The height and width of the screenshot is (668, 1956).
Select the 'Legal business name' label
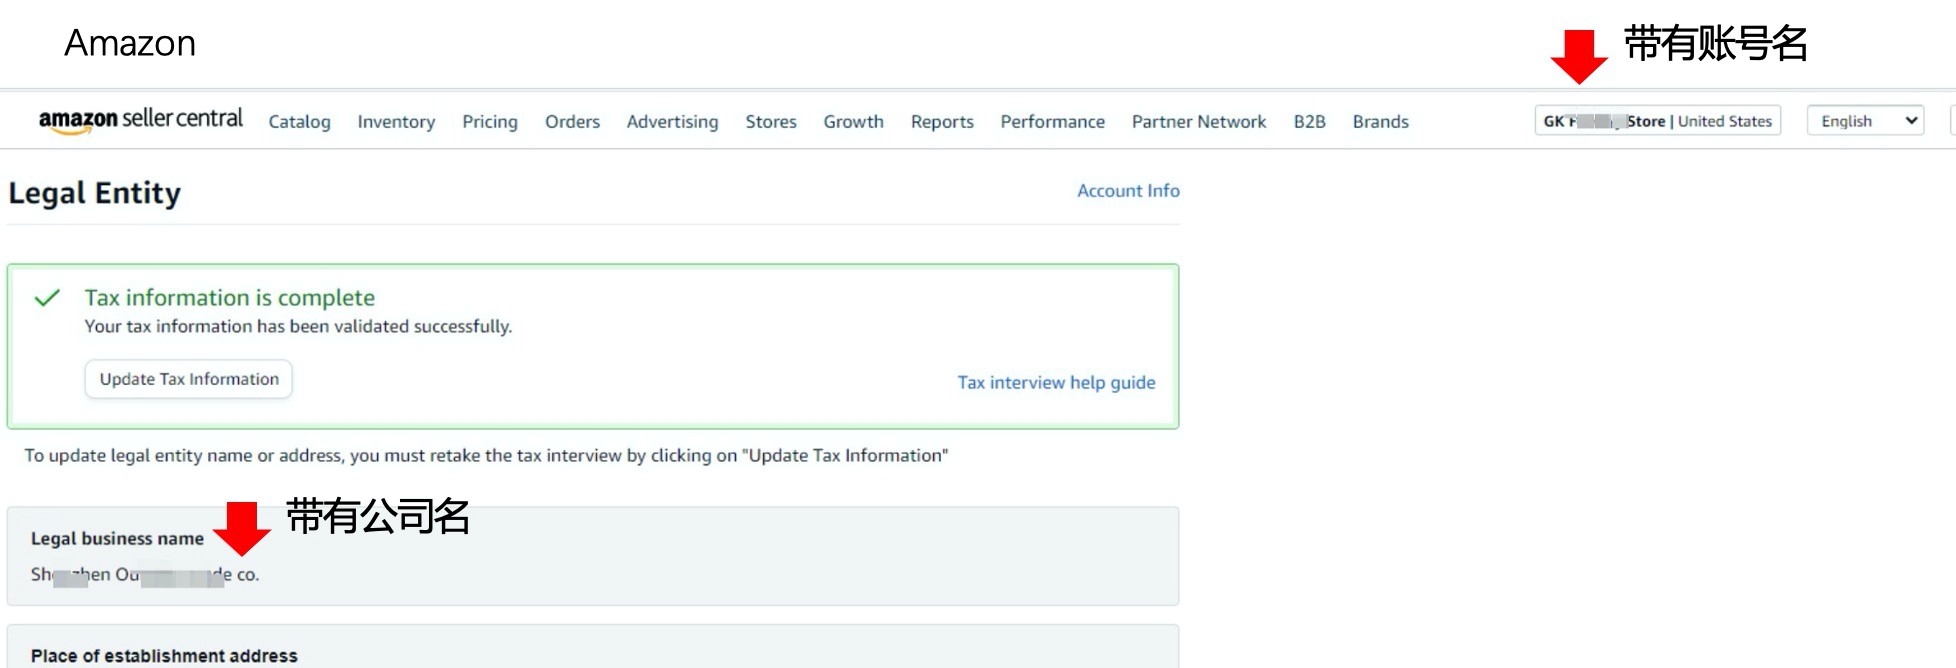point(117,539)
